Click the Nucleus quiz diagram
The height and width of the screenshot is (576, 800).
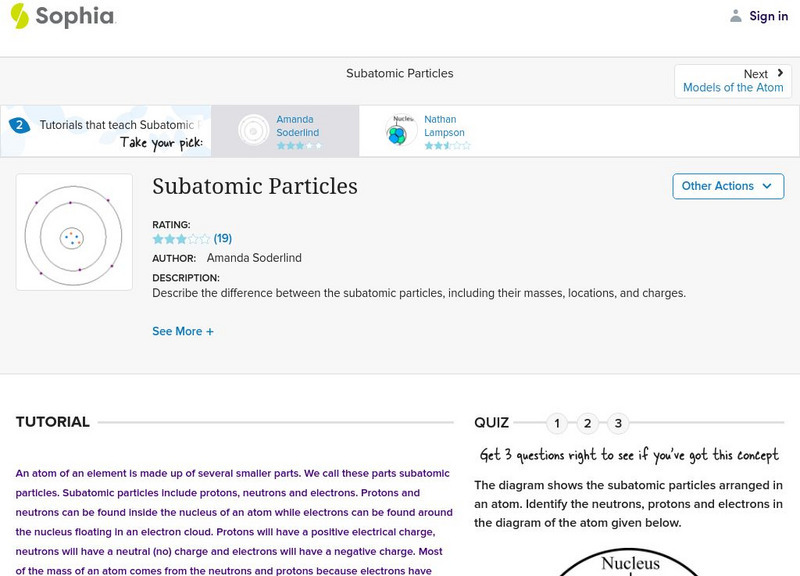629,561
